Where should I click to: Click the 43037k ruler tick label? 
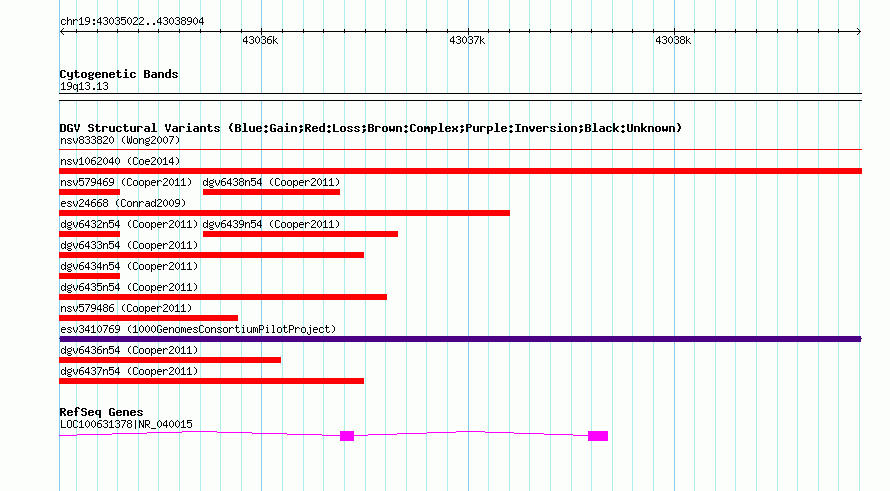467,40
